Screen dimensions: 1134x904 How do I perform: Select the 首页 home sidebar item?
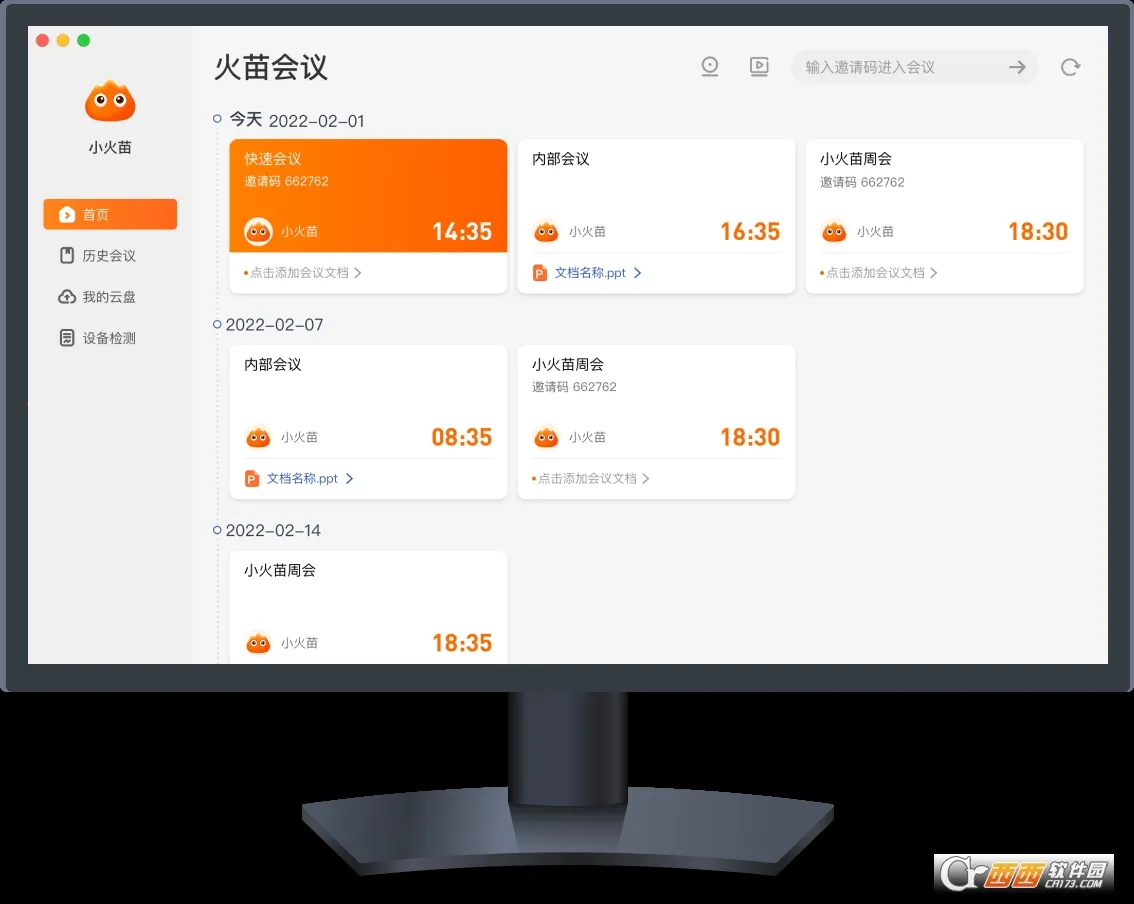[110, 214]
